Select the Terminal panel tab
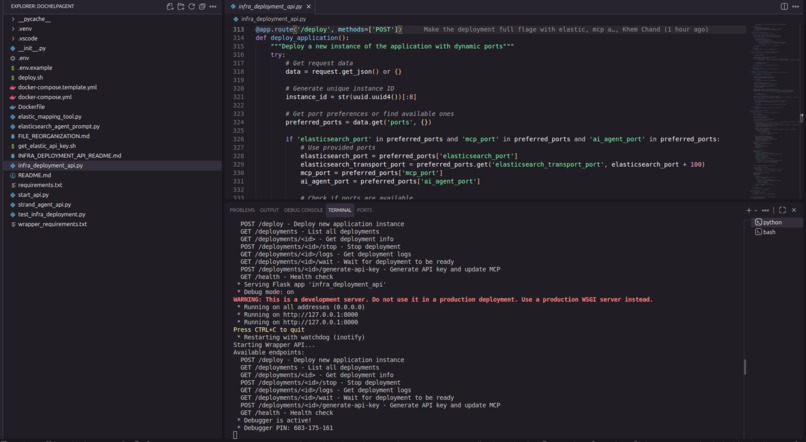This screenshot has width=806, height=442. tap(340, 210)
